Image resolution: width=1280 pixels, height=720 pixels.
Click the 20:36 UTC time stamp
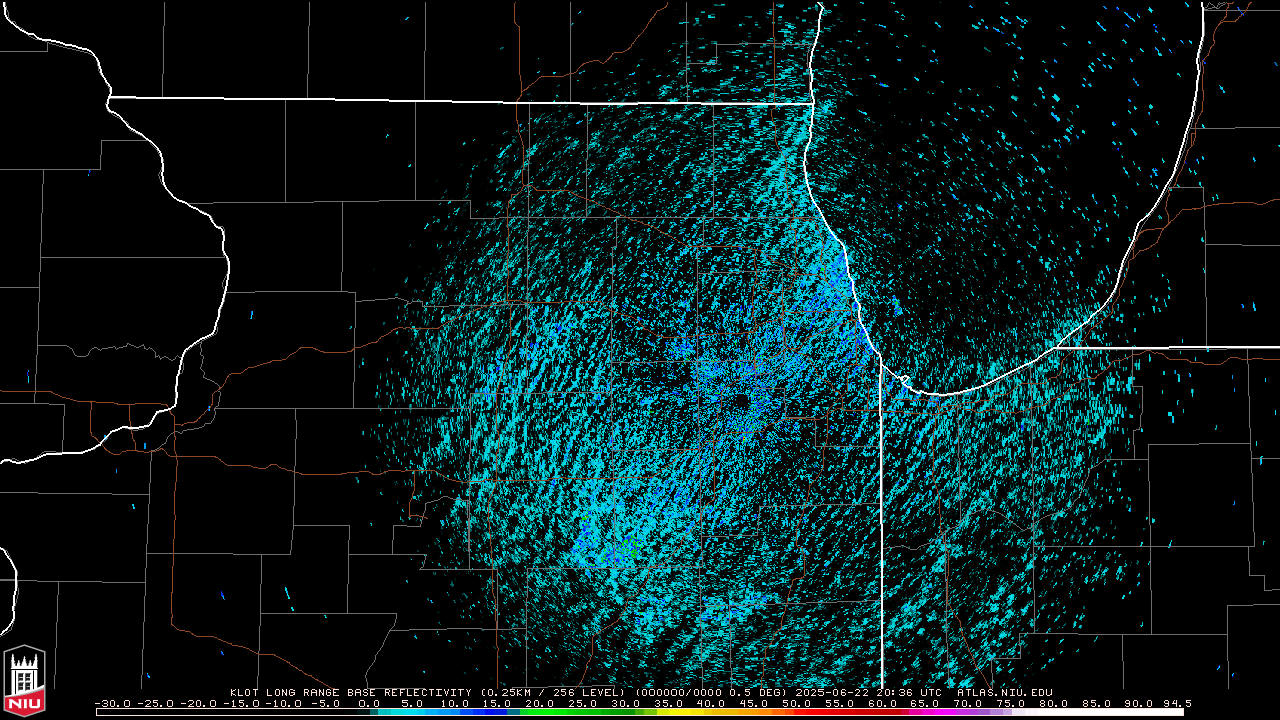click(x=909, y=692)
